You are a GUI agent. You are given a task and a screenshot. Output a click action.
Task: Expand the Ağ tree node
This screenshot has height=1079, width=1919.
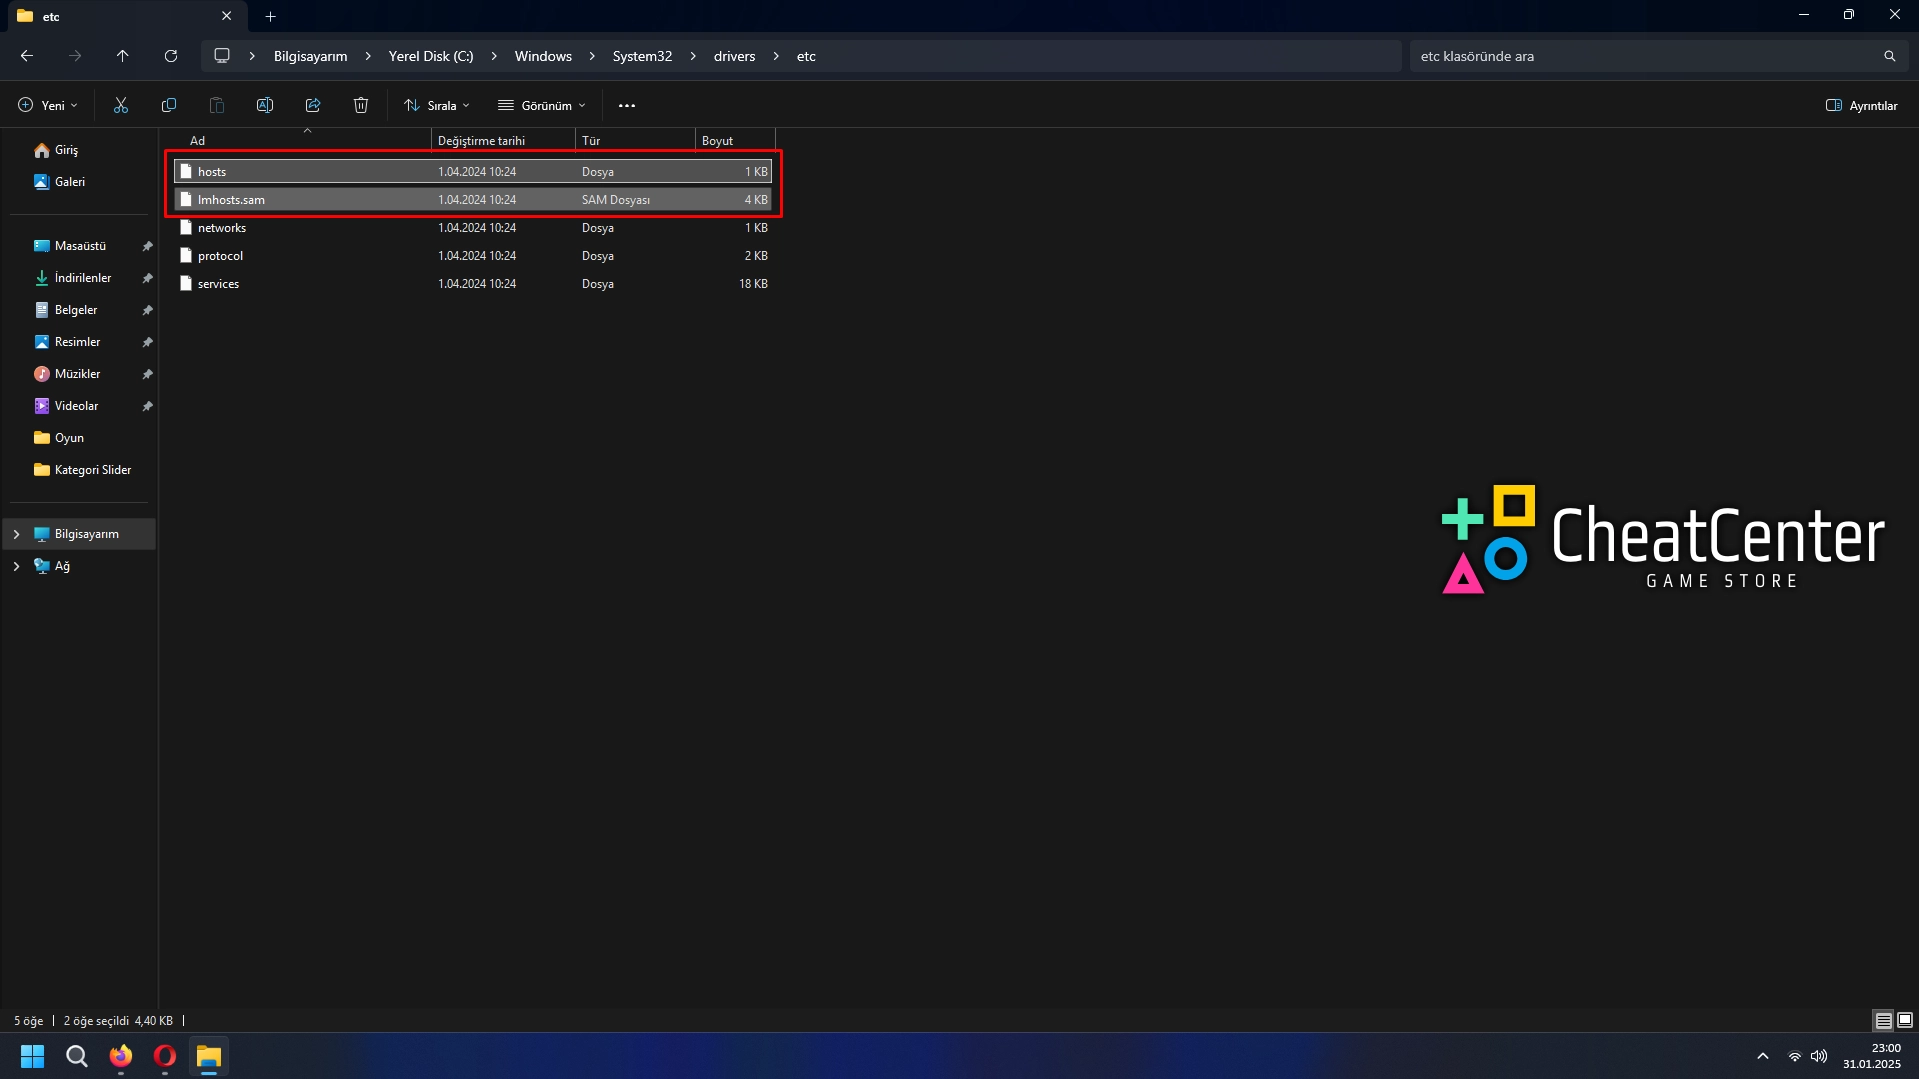16,566
